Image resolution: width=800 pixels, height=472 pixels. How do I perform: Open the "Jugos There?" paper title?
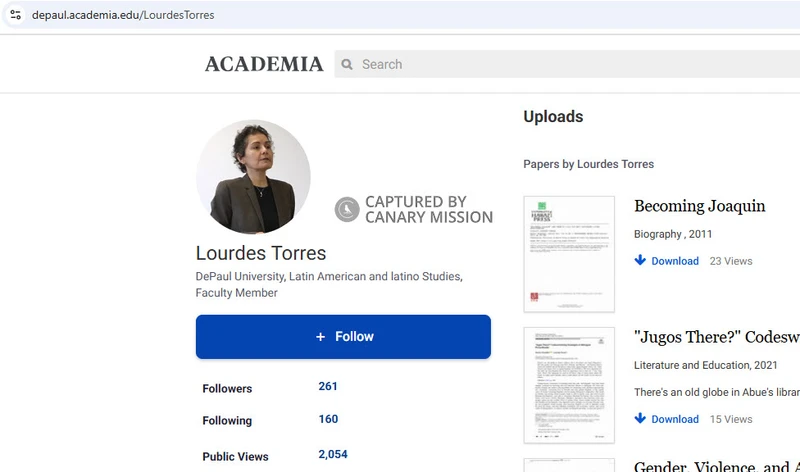click(x=717, y=337)
